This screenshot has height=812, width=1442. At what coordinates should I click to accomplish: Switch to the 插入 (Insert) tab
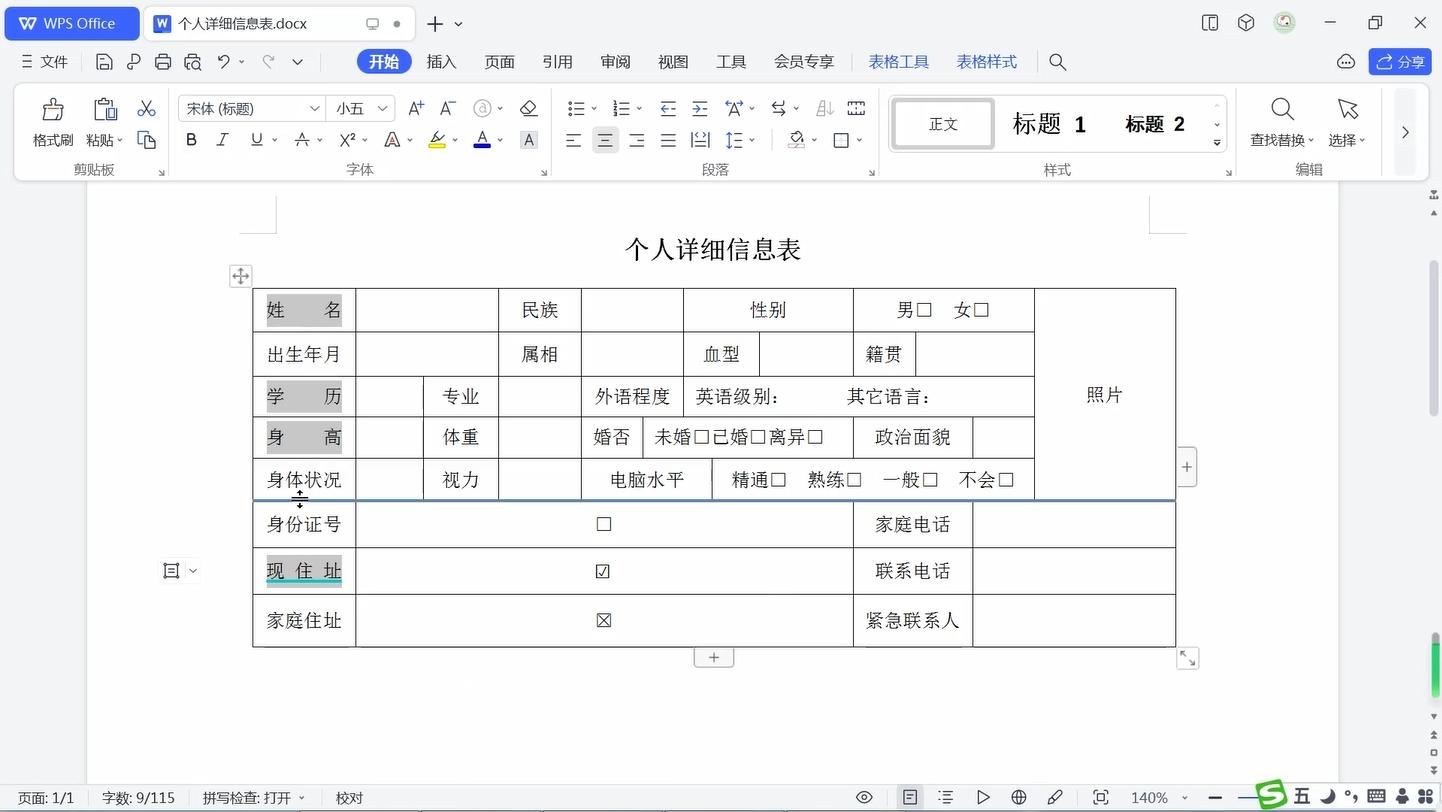[441, 62]
